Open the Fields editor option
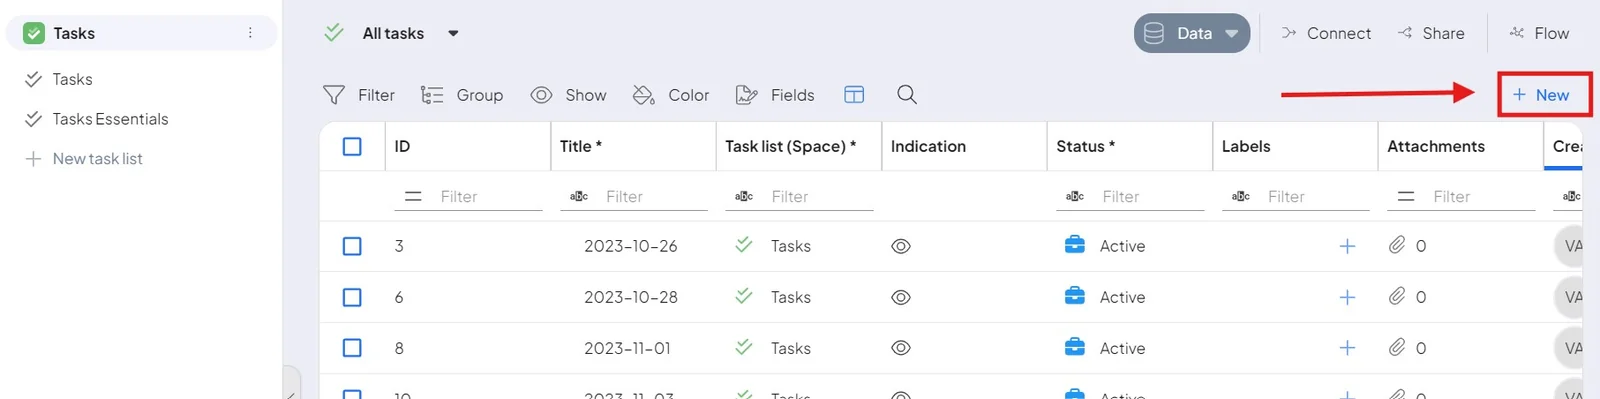Screen dimensions: 1600x399 tap(775, 95)
